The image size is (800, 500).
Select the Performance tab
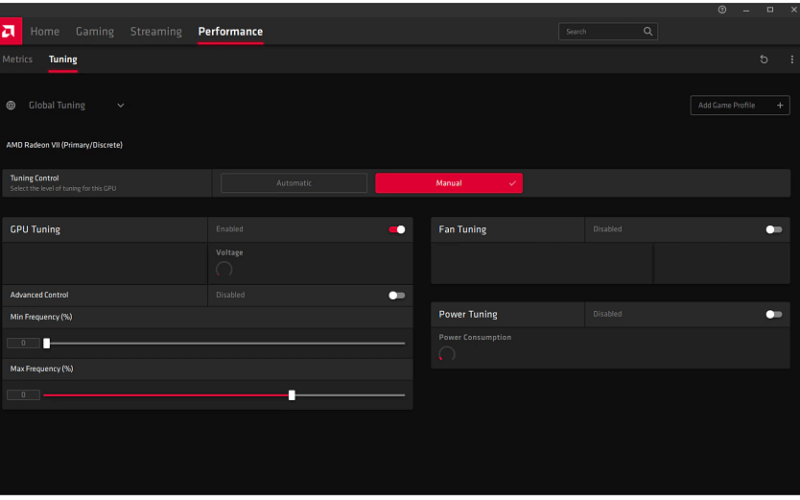coord(231,32)
